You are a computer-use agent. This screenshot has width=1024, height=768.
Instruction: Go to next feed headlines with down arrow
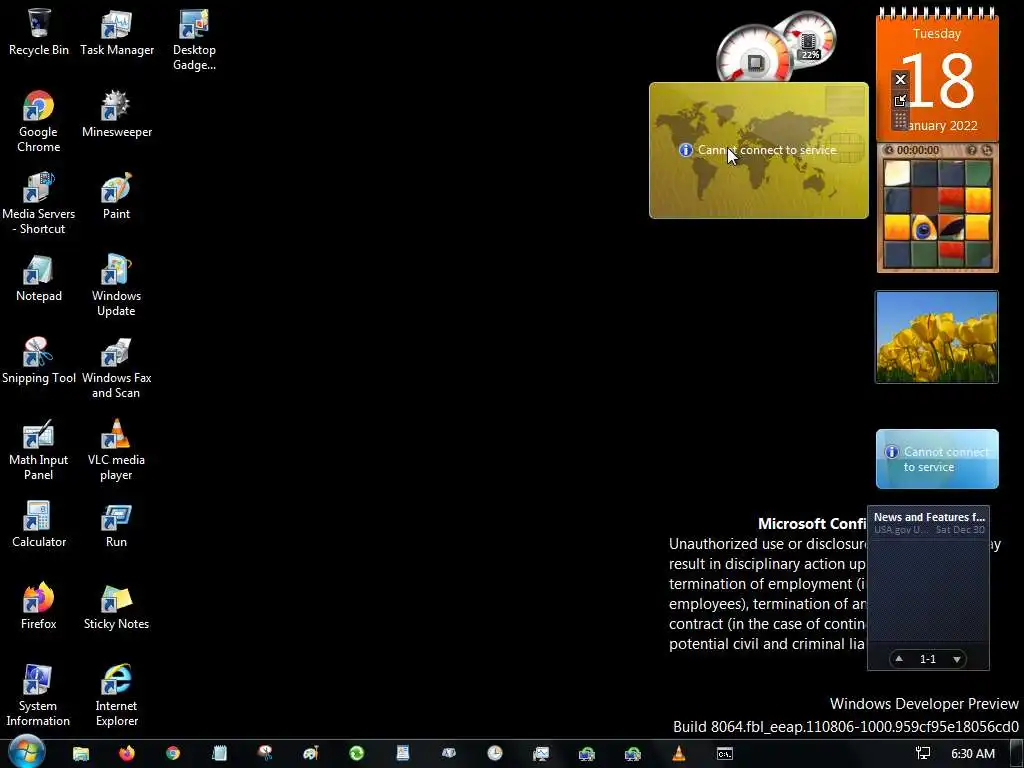tap(957, 660)
